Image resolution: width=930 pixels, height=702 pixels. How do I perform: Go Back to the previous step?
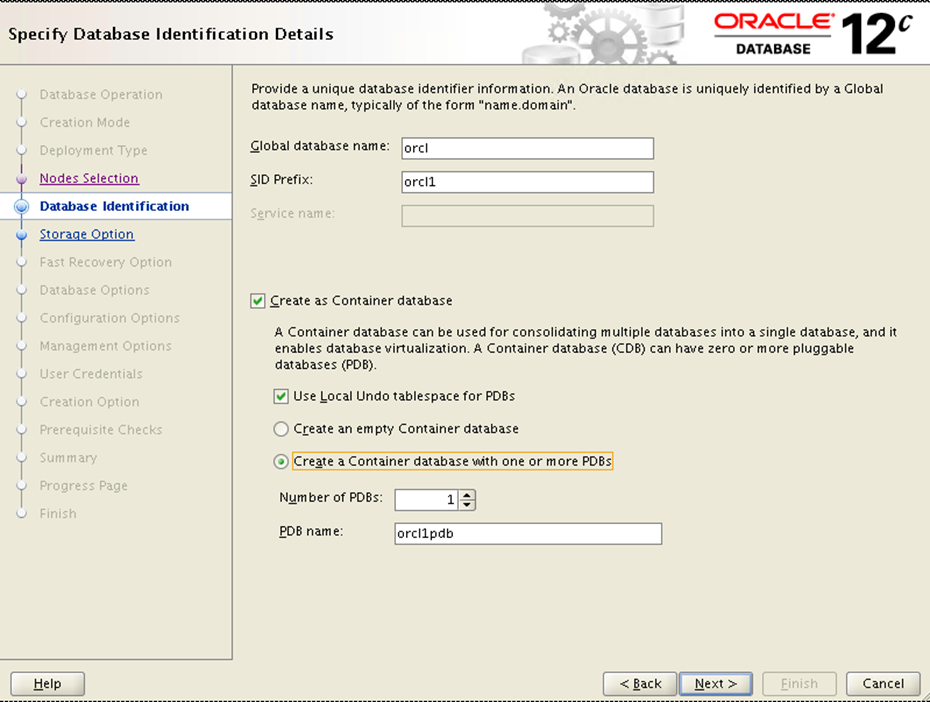click(638, 684)
